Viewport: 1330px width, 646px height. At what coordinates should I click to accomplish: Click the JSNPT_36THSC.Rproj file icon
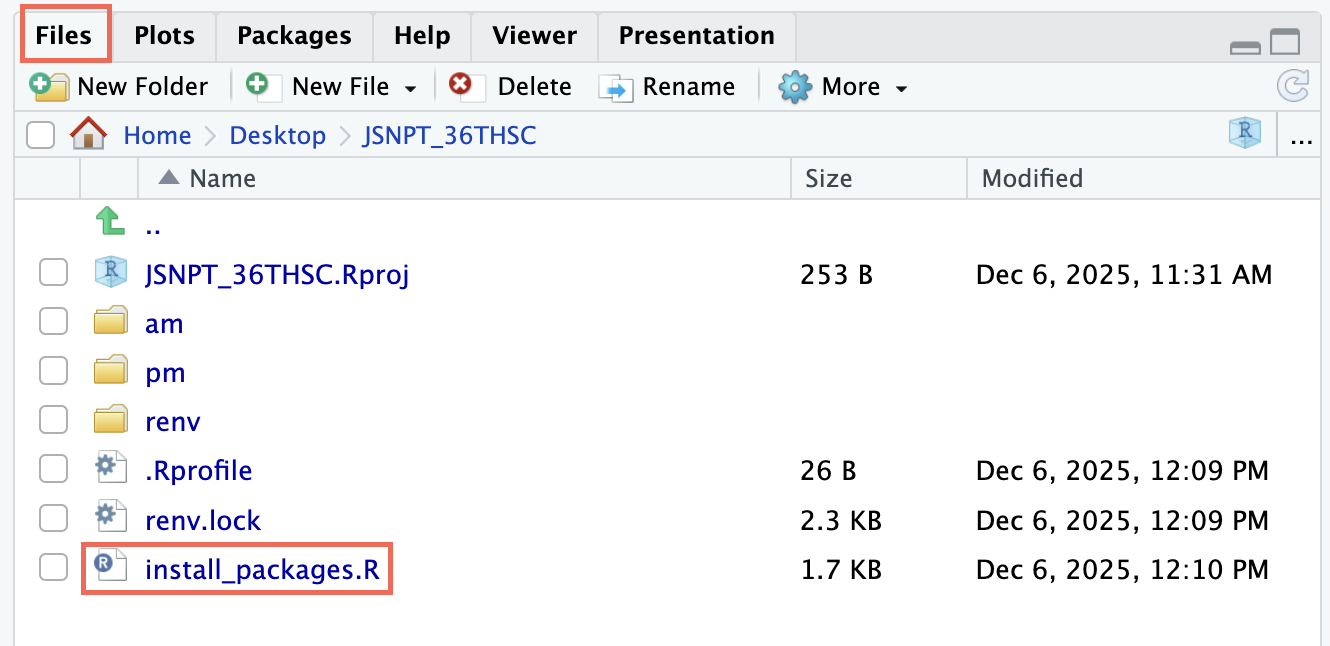(110, 272)
